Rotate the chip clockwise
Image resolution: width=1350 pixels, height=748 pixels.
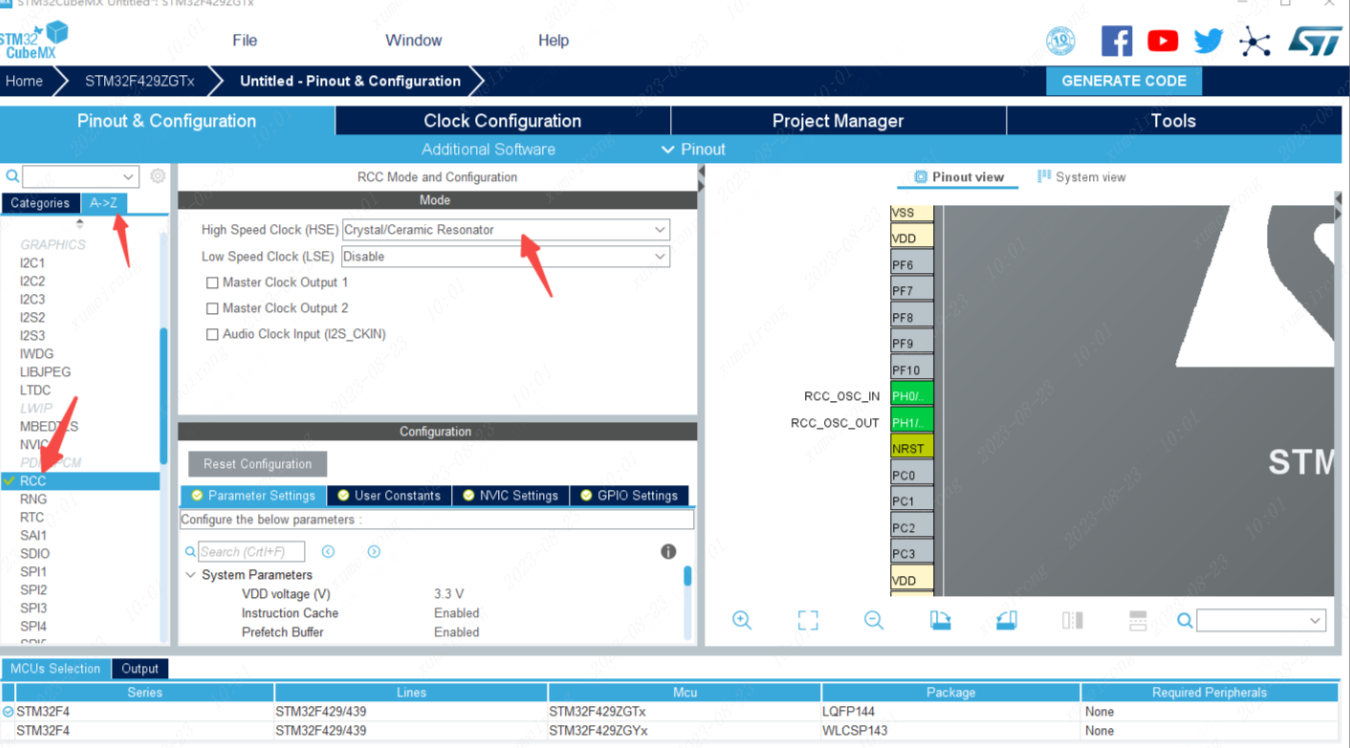coord(940,620)
